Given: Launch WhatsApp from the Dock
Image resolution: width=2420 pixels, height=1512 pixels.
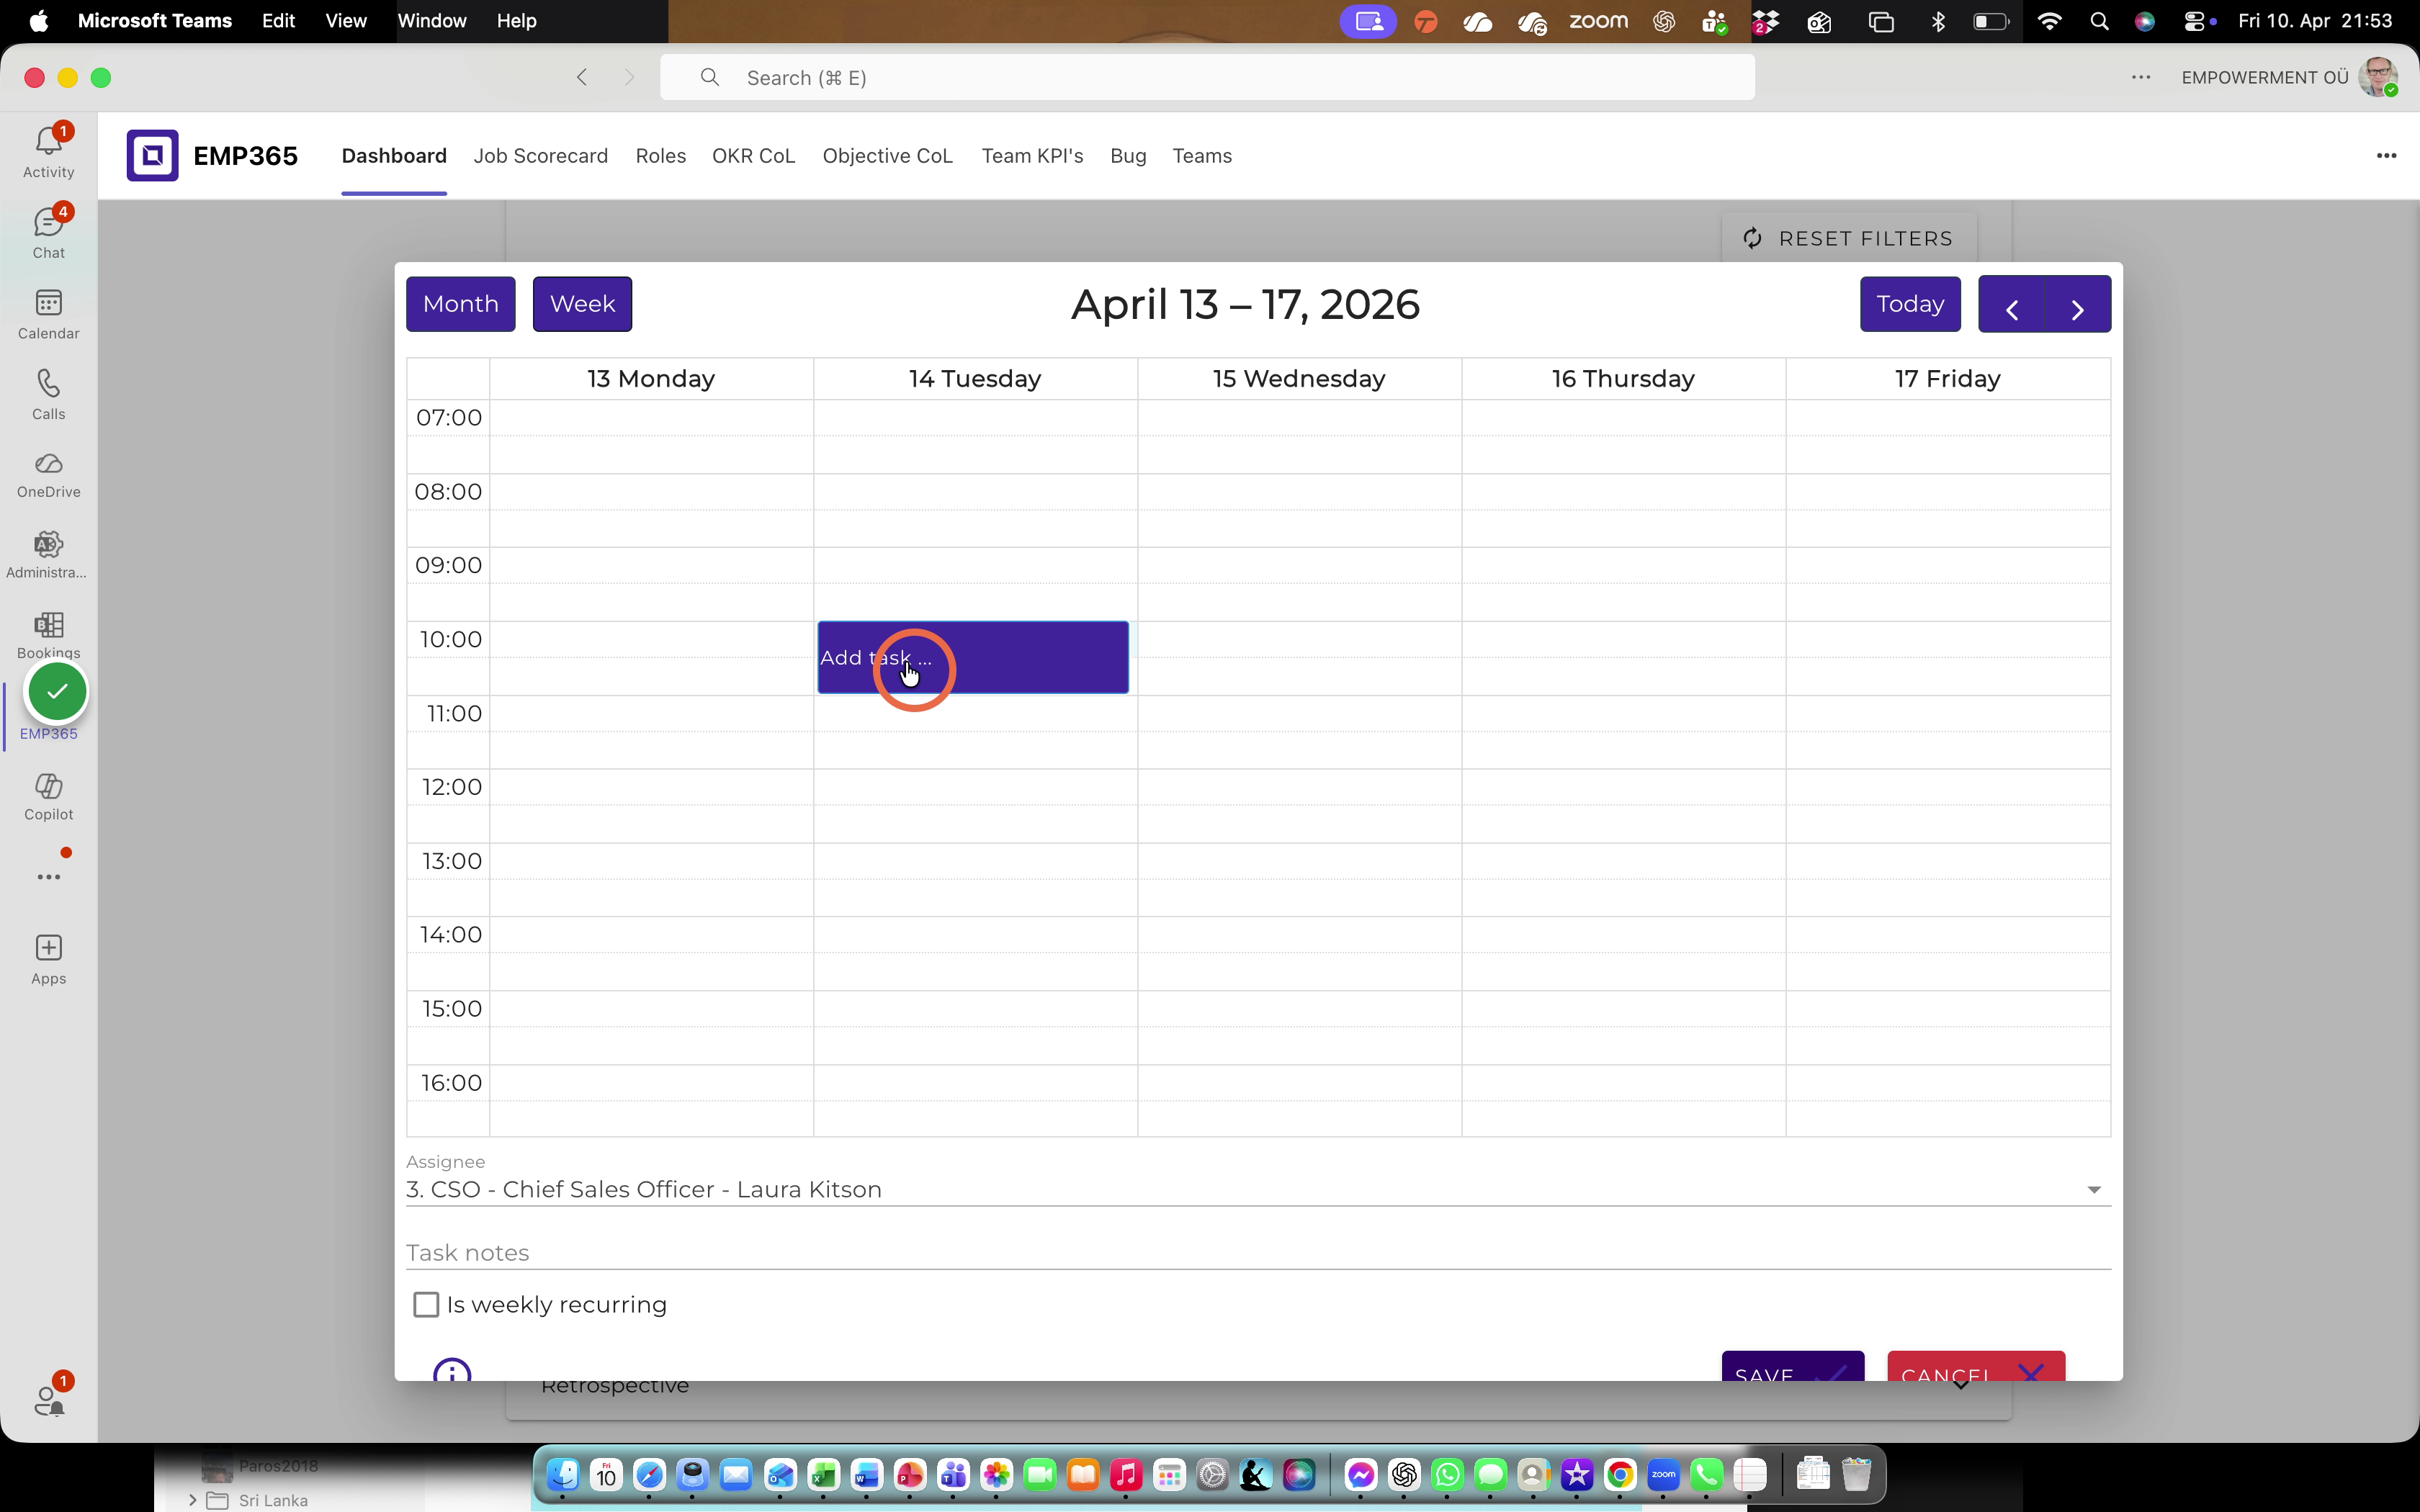Looking at the screenshot, I should 1447,1474.
